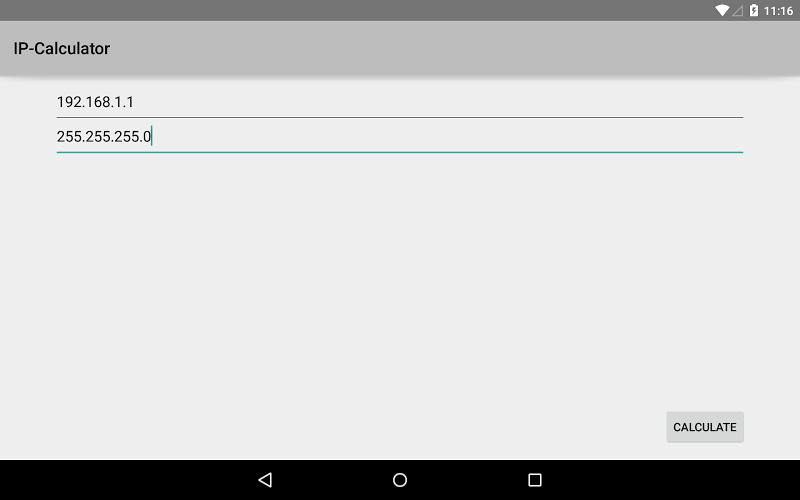Tap the Android back navigation icon
The image size is (800, 500).
click(265, 480)
